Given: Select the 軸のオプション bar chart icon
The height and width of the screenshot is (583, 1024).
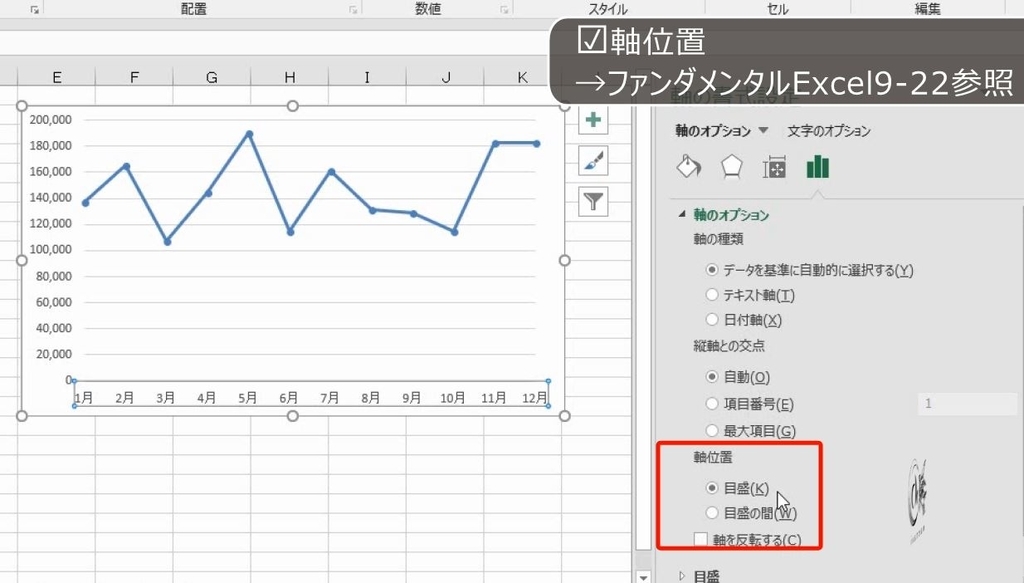Looking at the screenshot, I should pos(817,167).
